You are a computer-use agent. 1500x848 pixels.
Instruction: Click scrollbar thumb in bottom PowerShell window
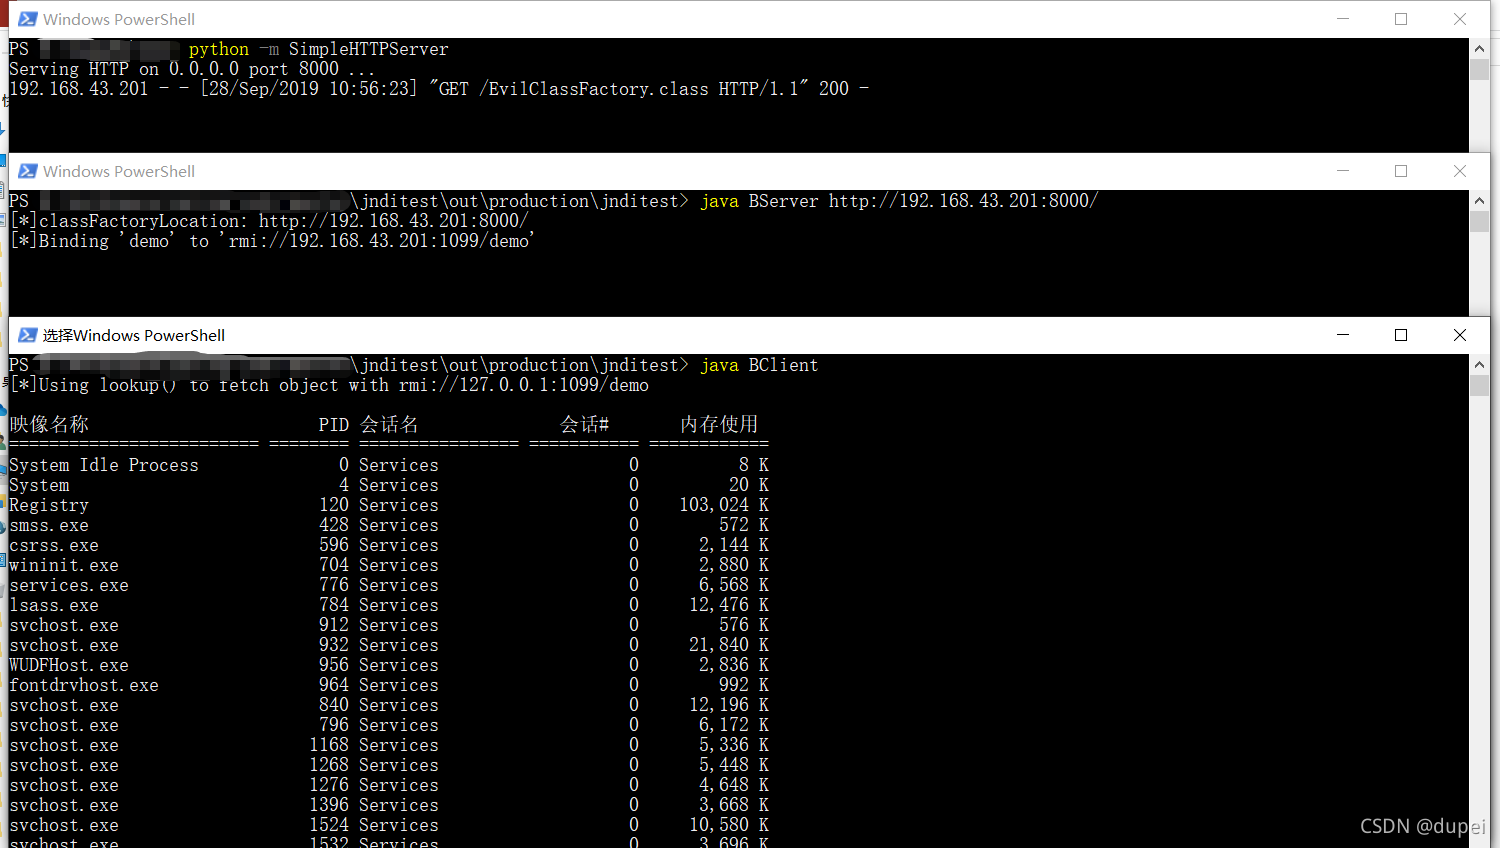pyautogui.click(x=1479, y=385)
